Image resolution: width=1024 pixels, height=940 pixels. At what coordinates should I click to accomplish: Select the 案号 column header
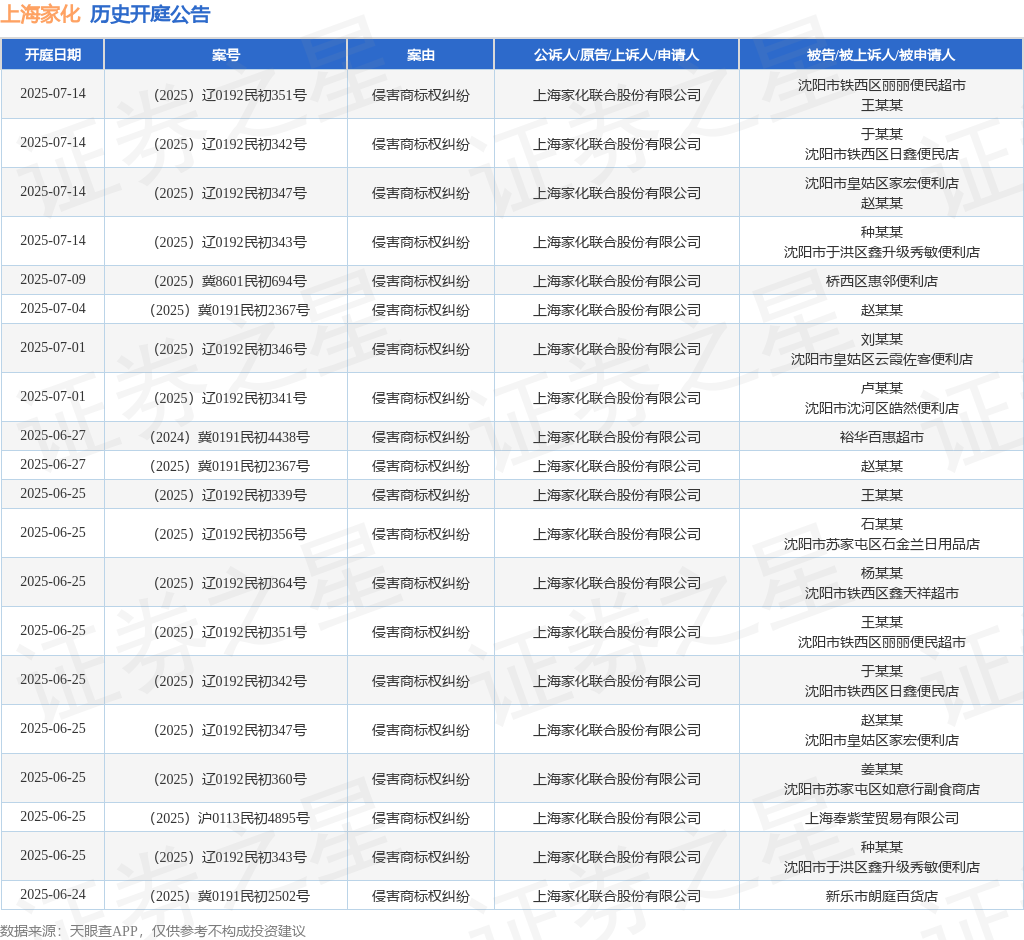226,55
